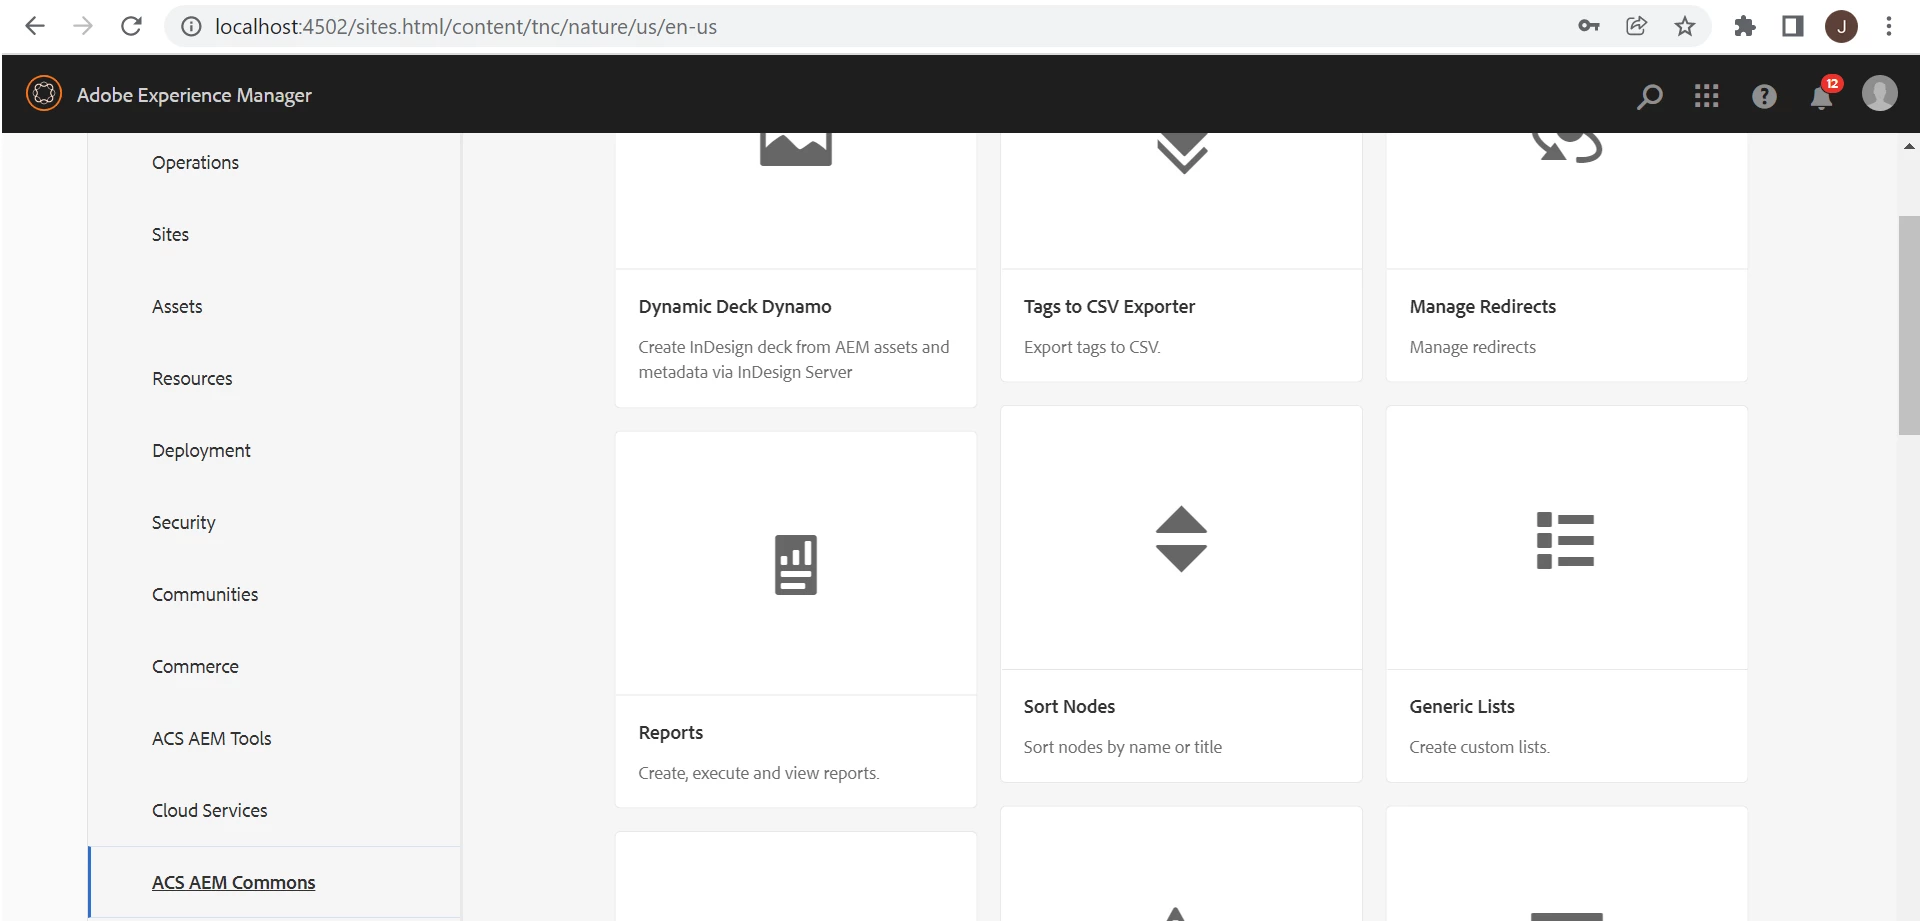Click the Adobe Experience Manager logo icon
The height and width of the screenshot is (921, 1920).
(44, 94)
